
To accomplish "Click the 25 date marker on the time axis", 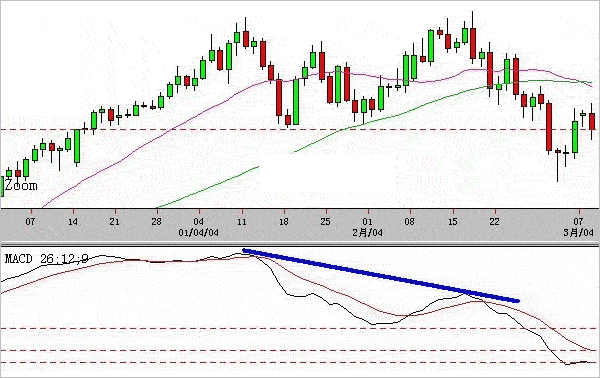I will [x=325, y=222].
